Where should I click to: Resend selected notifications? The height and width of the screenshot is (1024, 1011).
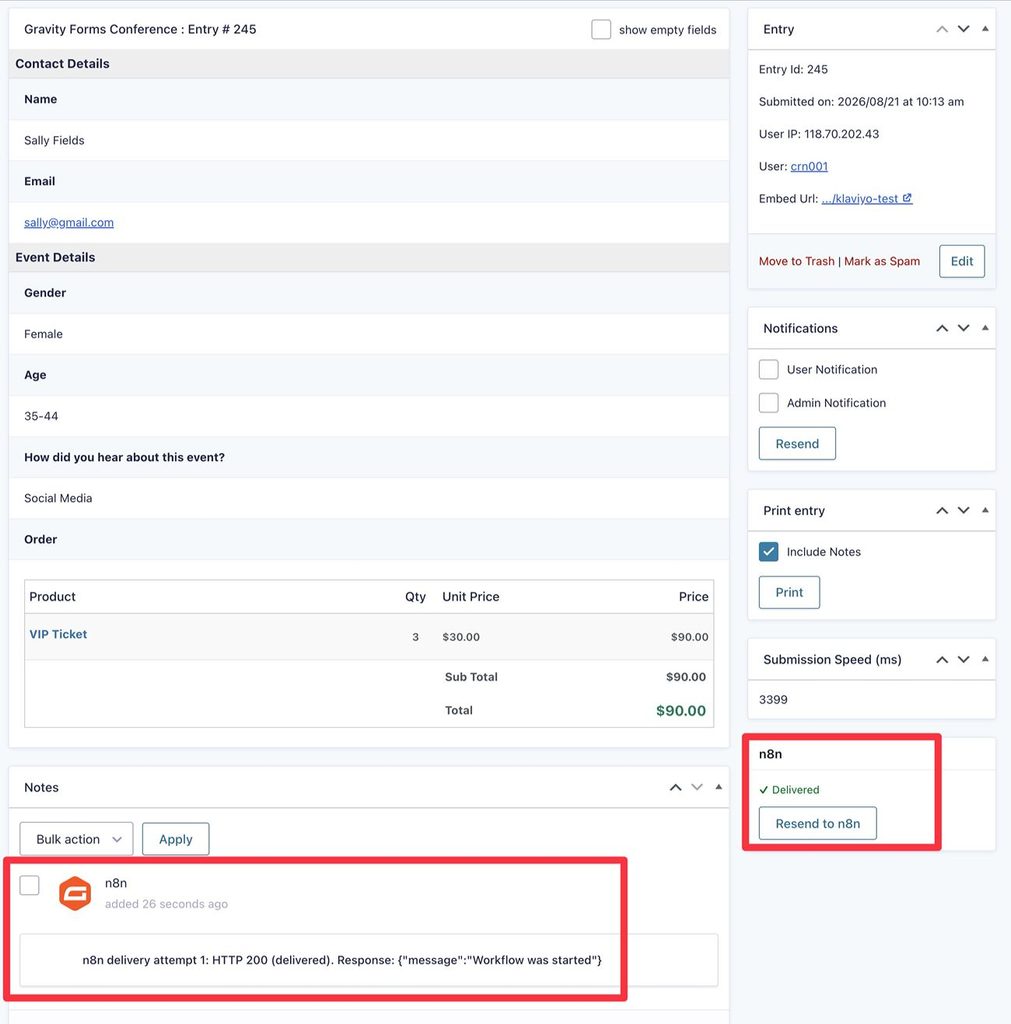(797, 443)
